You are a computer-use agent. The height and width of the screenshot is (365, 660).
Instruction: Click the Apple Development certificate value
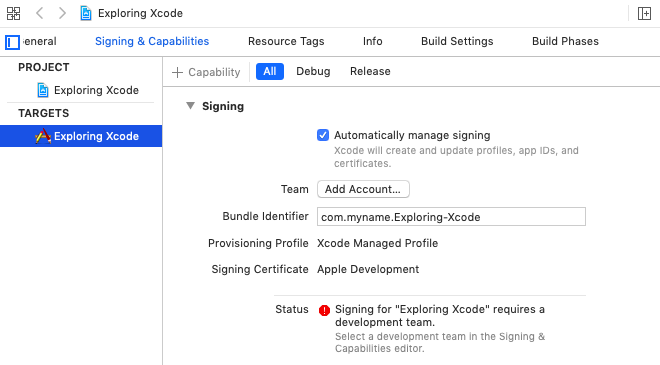point(368,269)
